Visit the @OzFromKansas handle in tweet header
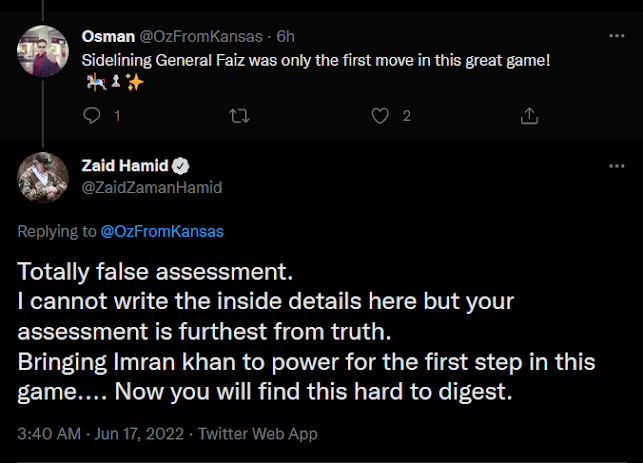643x463 pixels. (198, 36)
